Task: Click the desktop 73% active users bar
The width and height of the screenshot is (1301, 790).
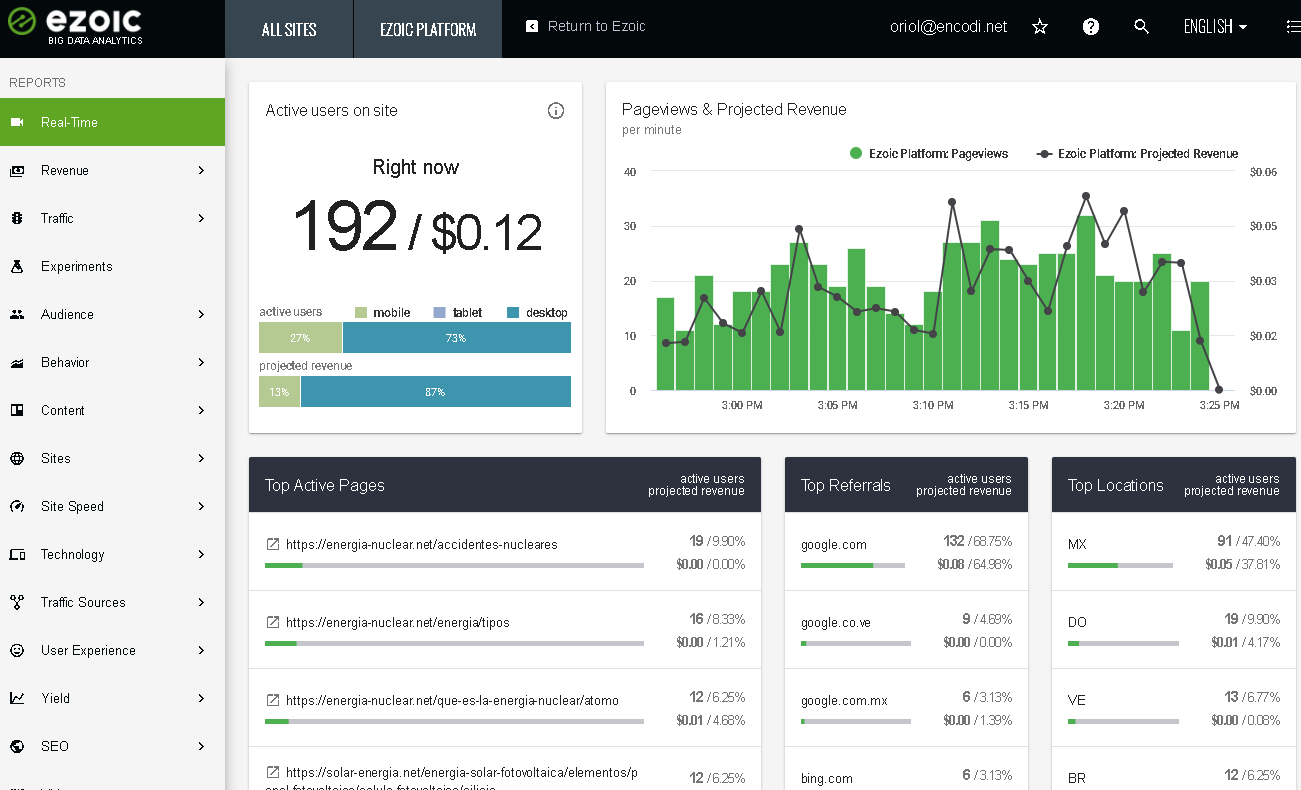Action: tap(457, 338)
